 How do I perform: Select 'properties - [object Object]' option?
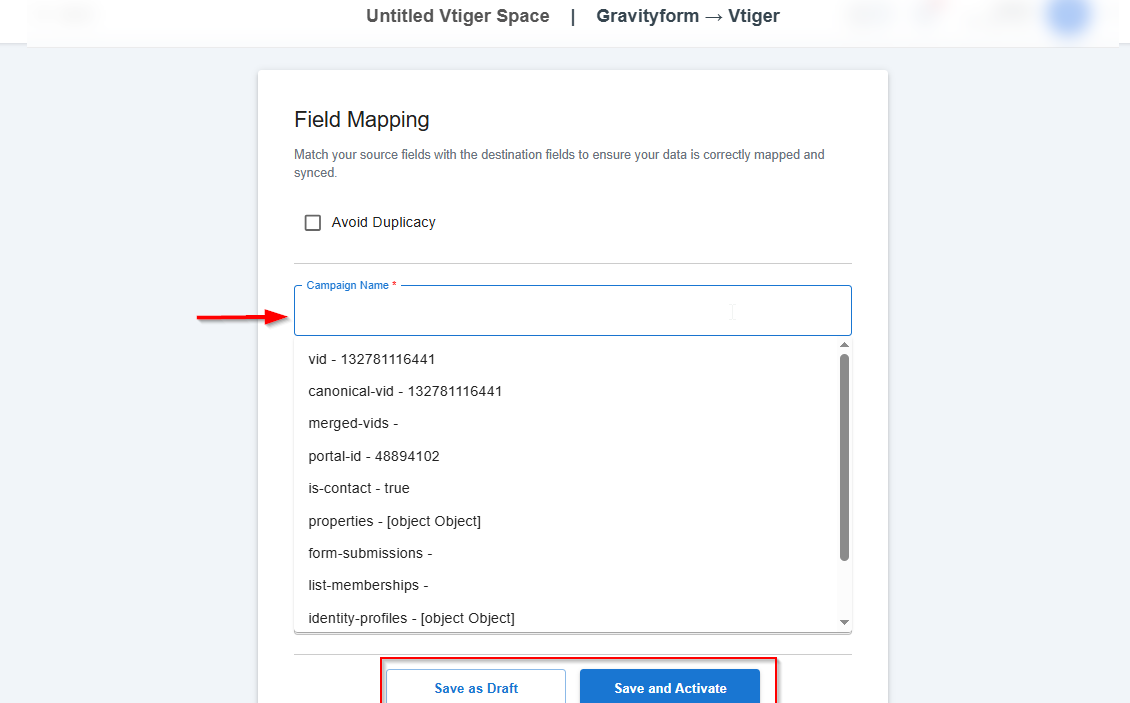coord(394,521)
